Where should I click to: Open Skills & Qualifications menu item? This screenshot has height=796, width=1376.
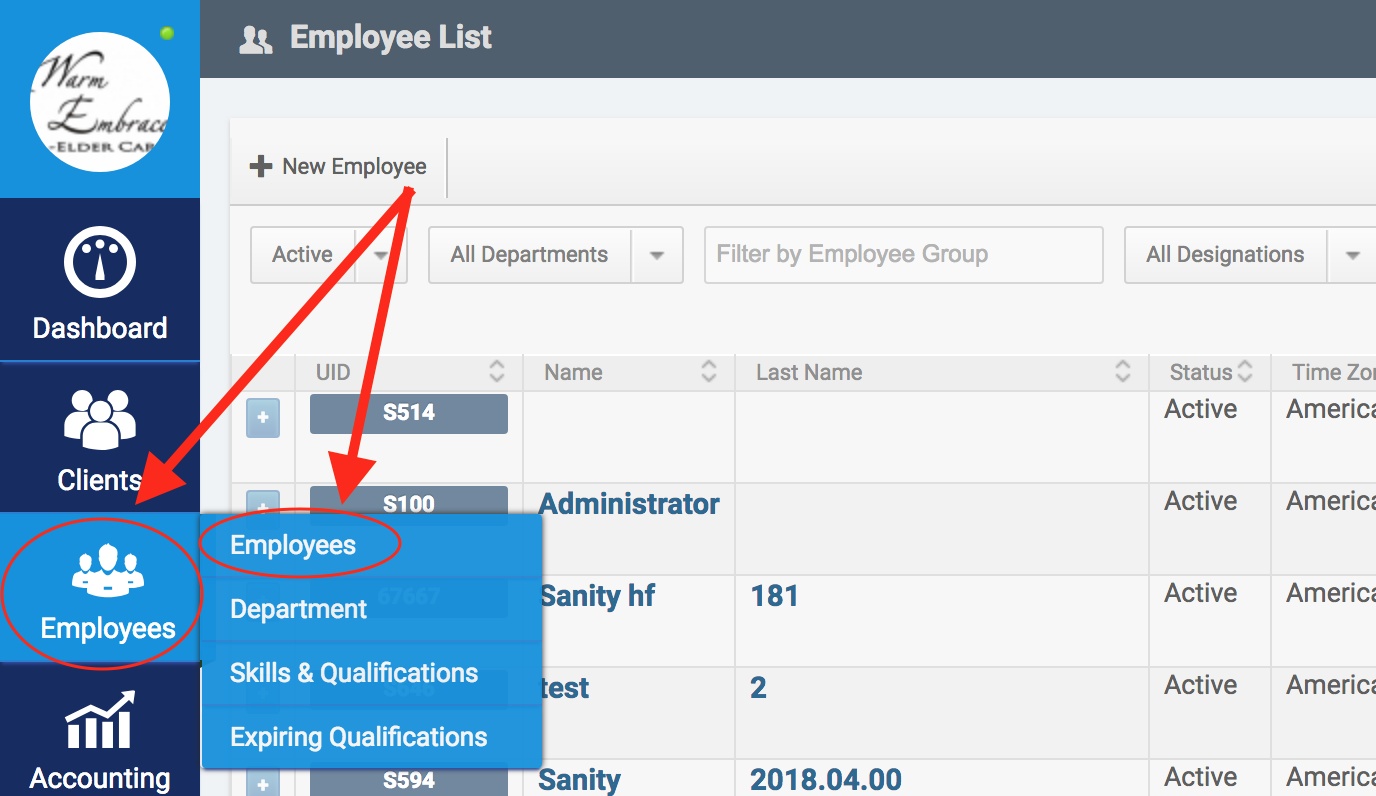pyautogui.click(x=354, y=674)
